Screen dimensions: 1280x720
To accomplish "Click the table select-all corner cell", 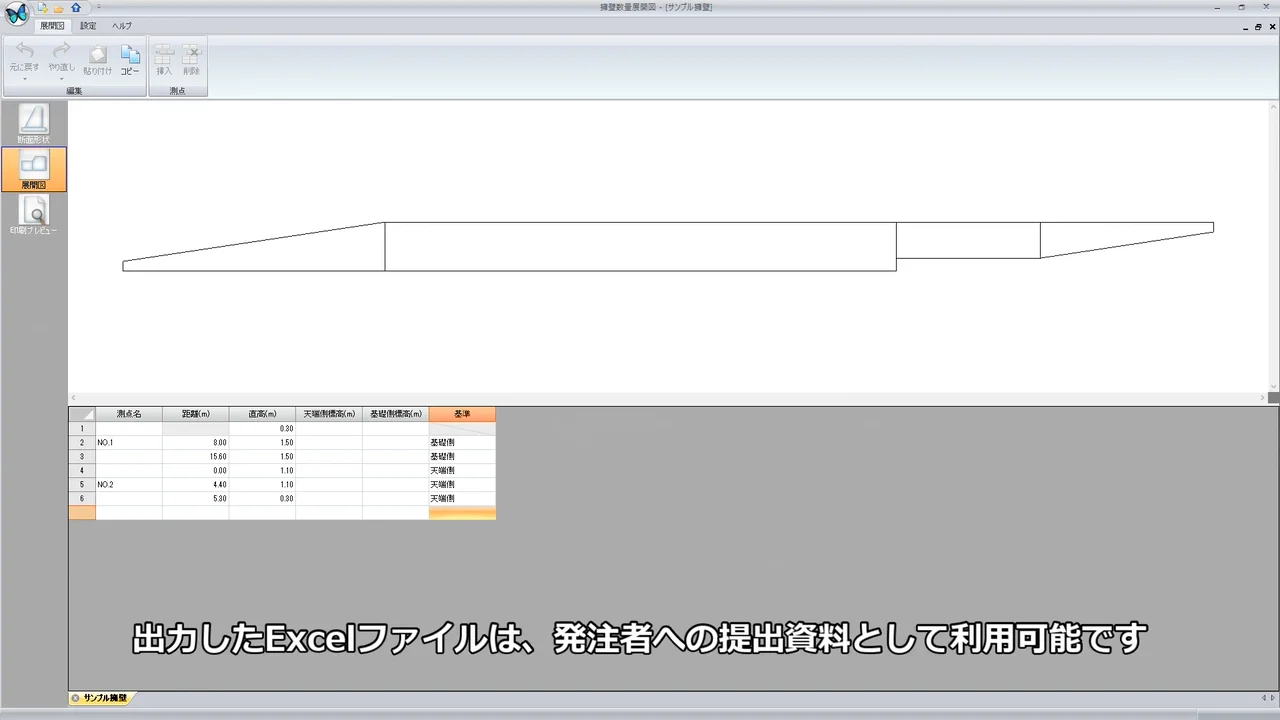I will [82, 414].
